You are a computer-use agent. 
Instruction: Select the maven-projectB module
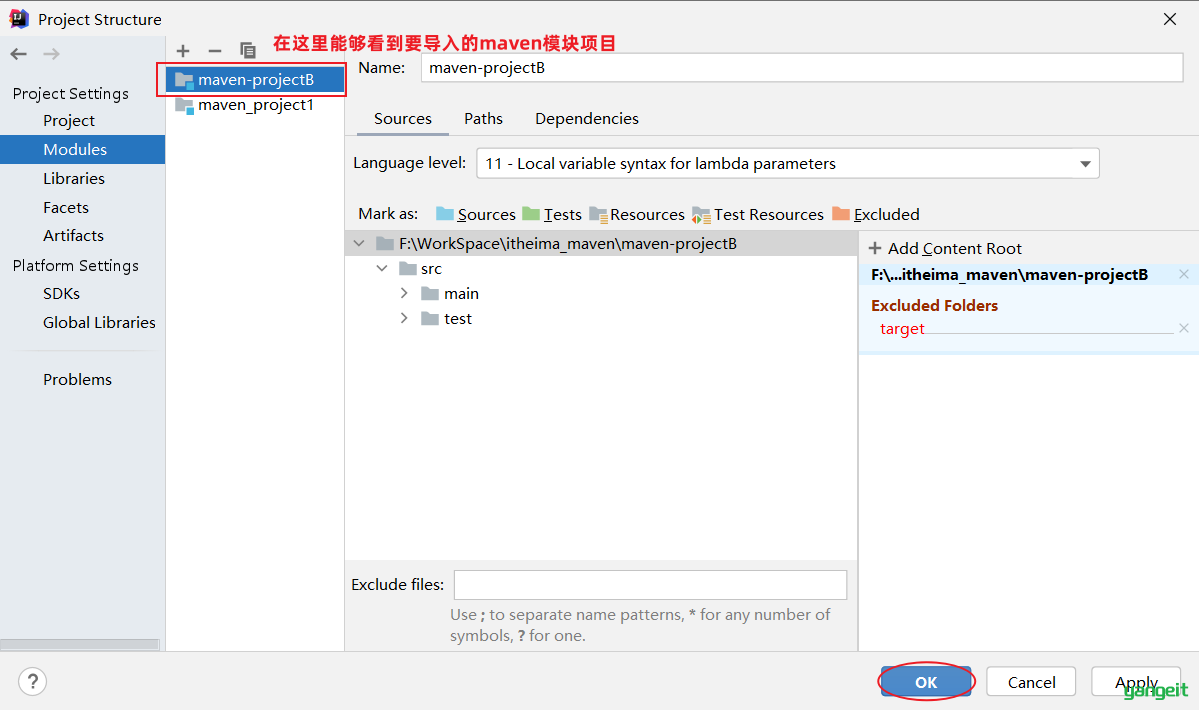[x=255, y=79]
